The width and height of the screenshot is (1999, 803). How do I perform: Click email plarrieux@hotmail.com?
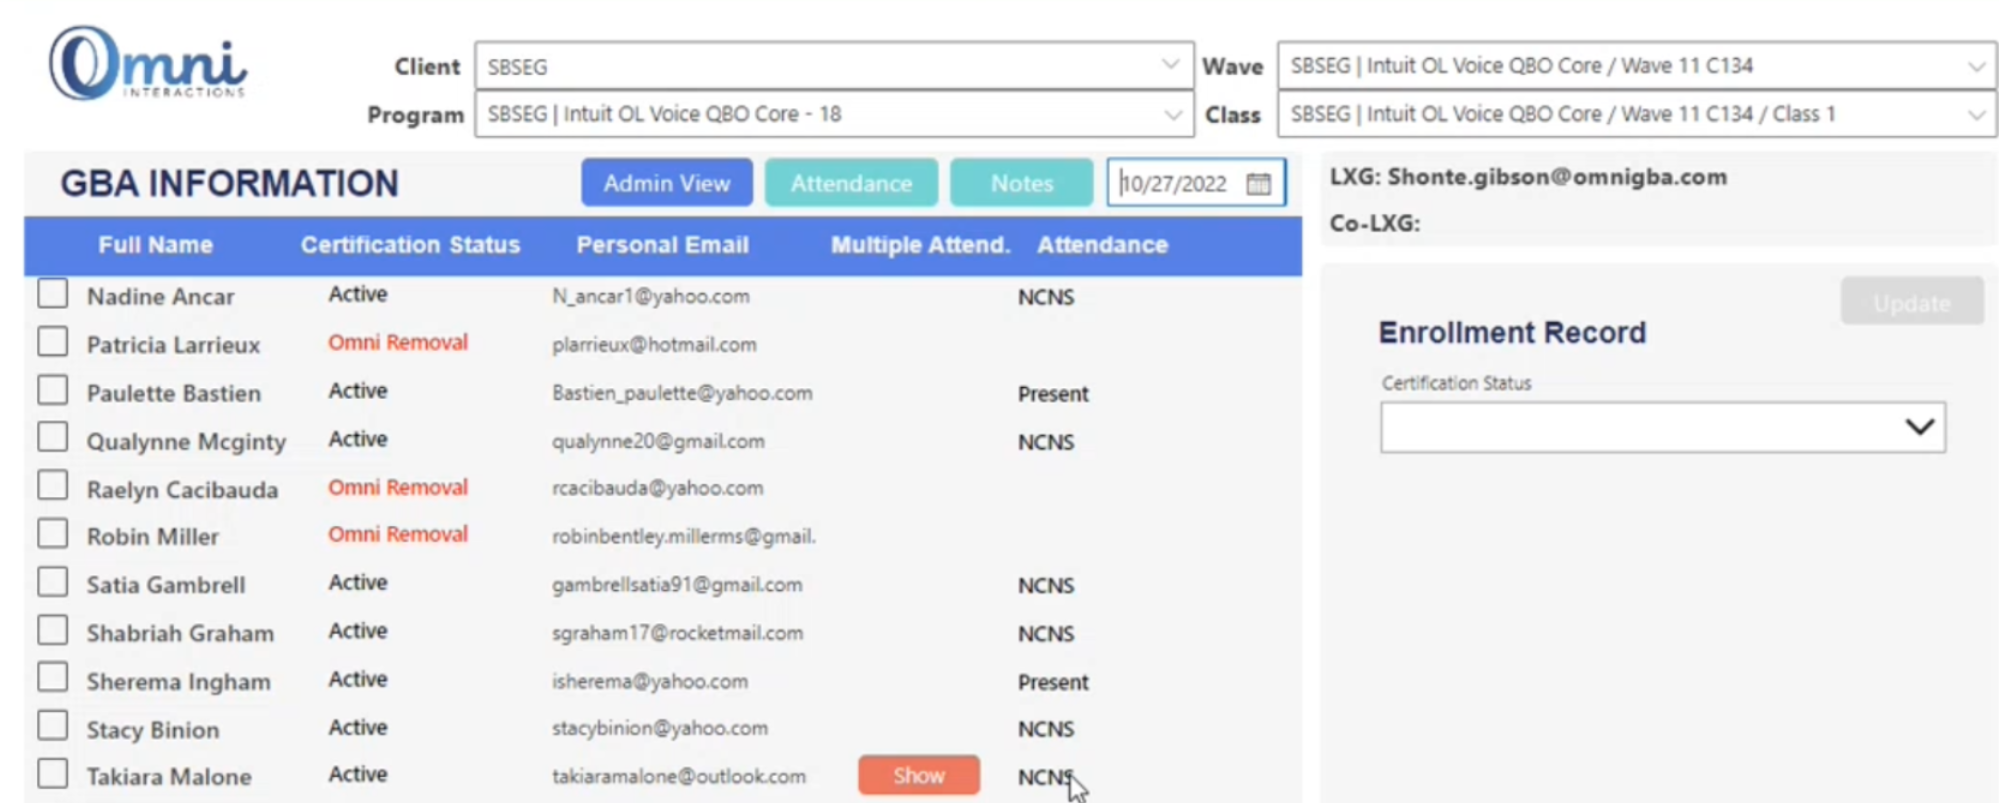pos(654,344)
